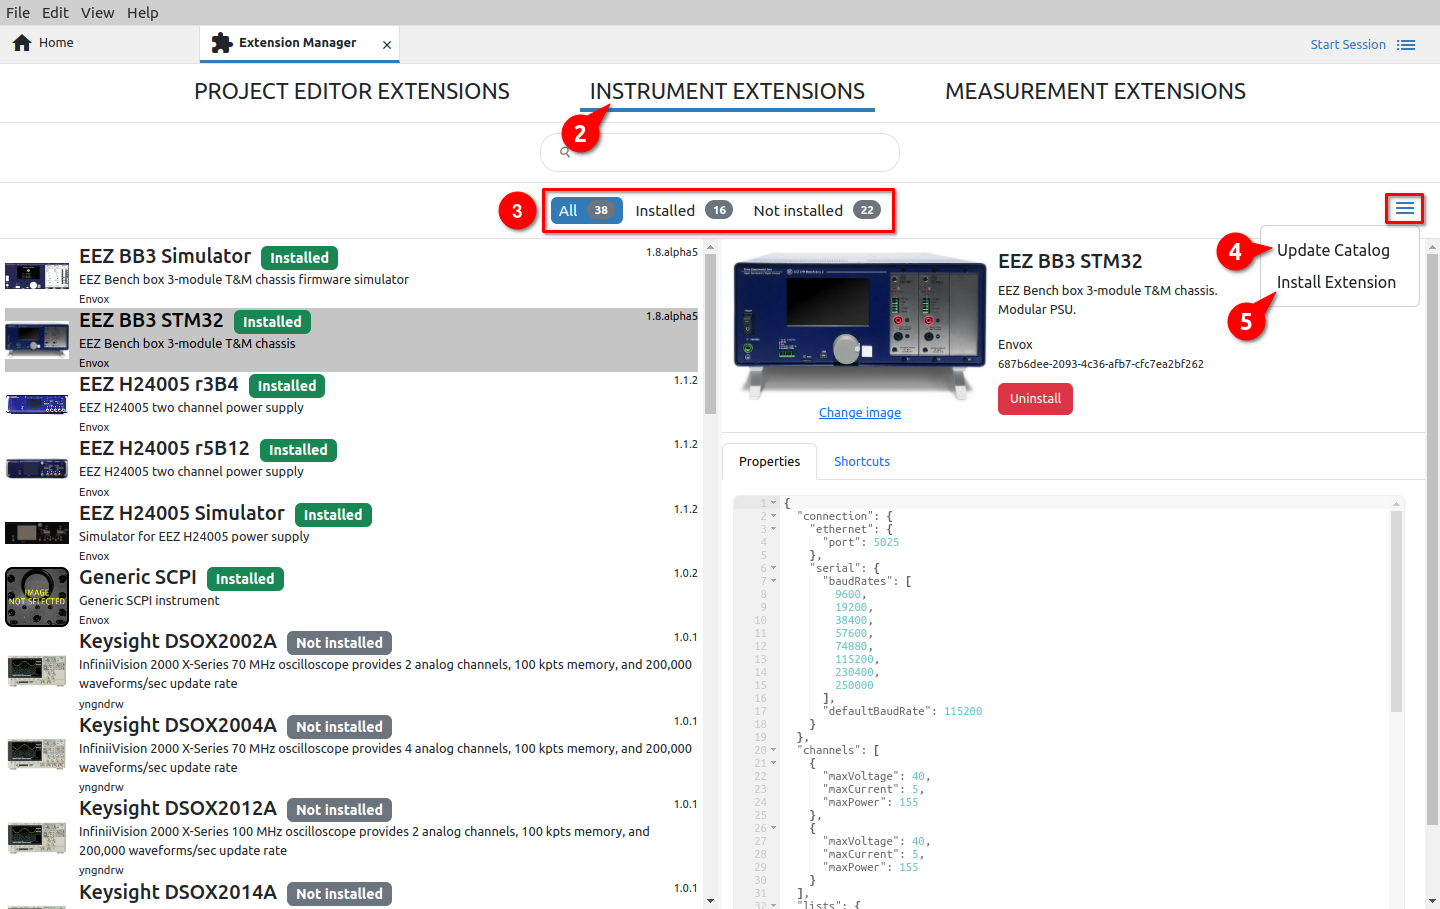
Task: Collapse the JSON fold arrow on line 1
Action: (x=774, y=503)
